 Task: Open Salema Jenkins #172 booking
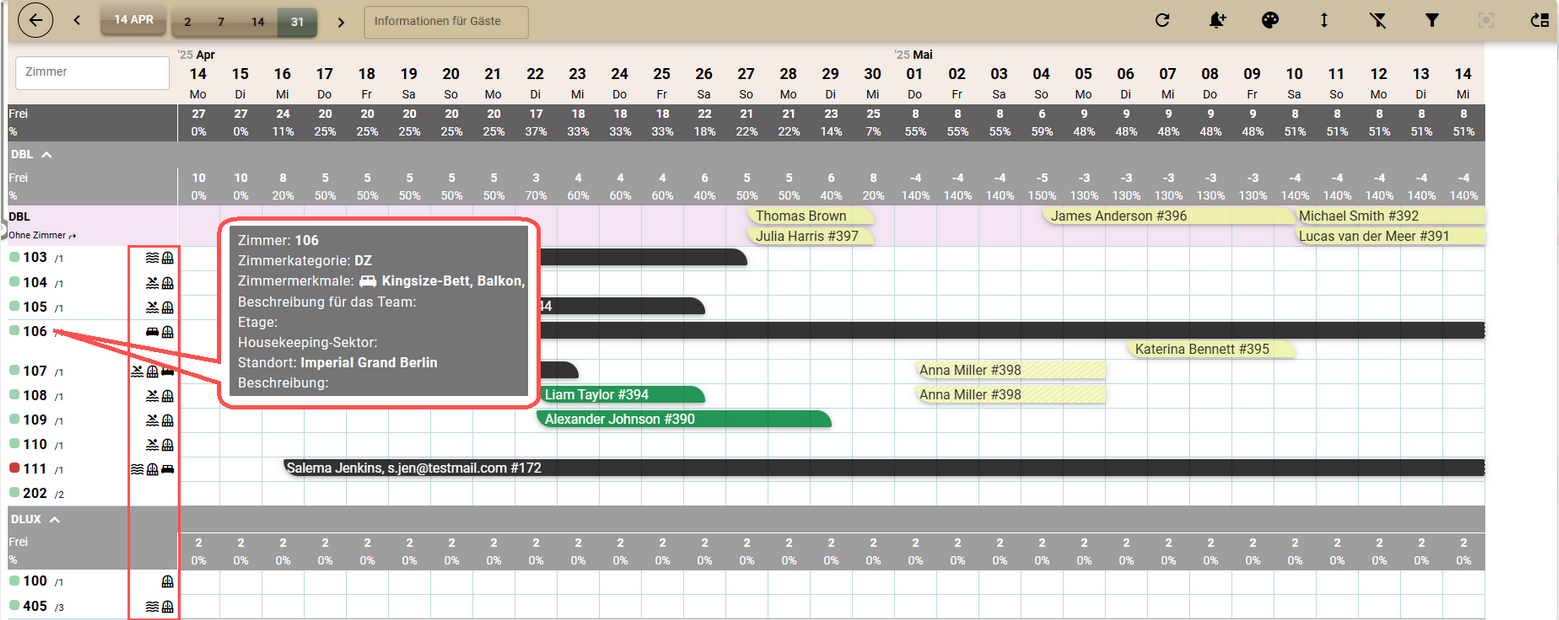click(884, 467)
